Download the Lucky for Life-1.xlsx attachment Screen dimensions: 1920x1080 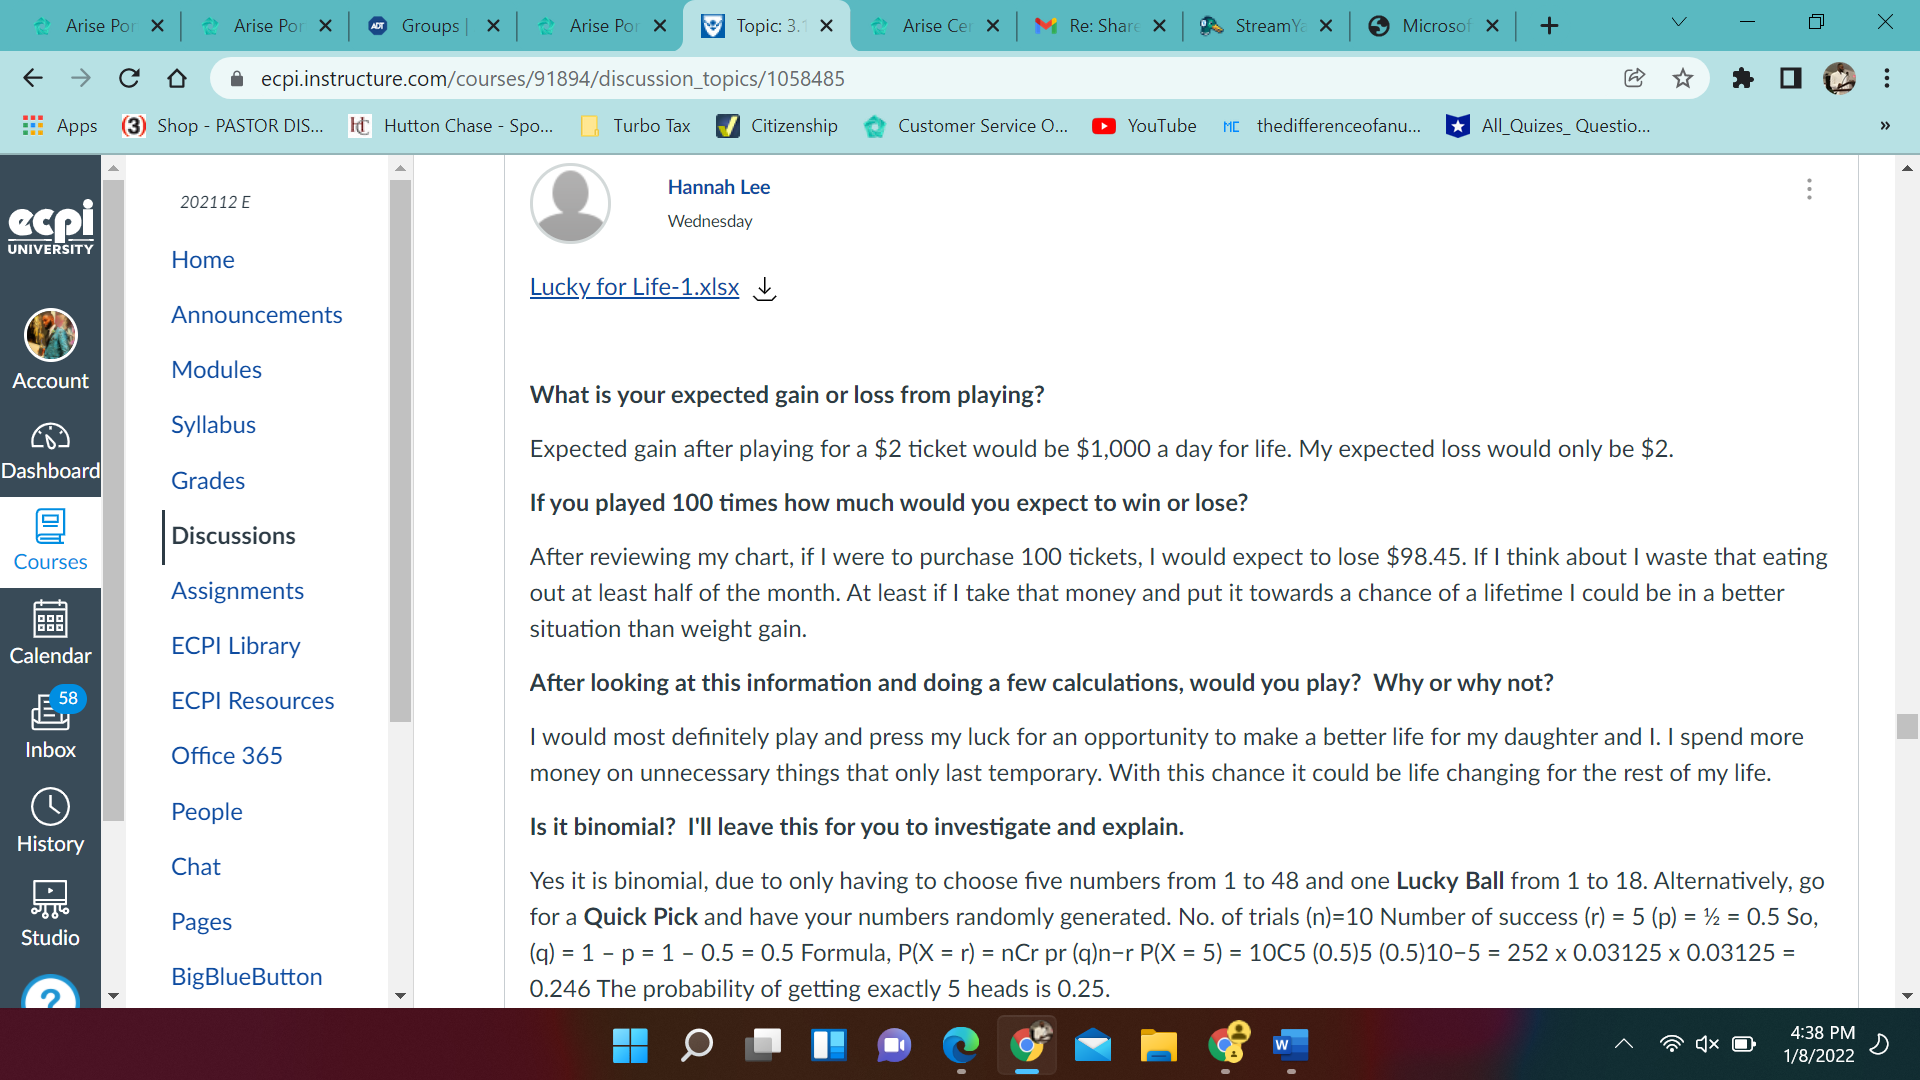765,288
